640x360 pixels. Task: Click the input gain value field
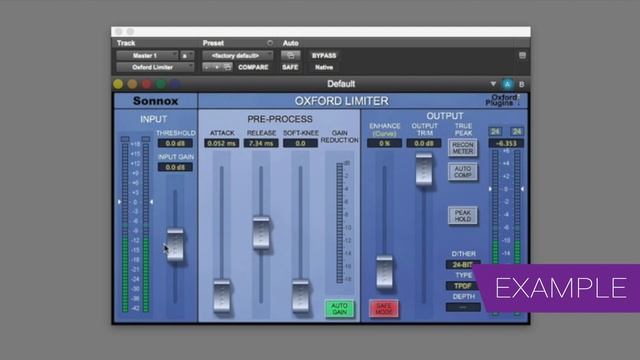(175, 167)
